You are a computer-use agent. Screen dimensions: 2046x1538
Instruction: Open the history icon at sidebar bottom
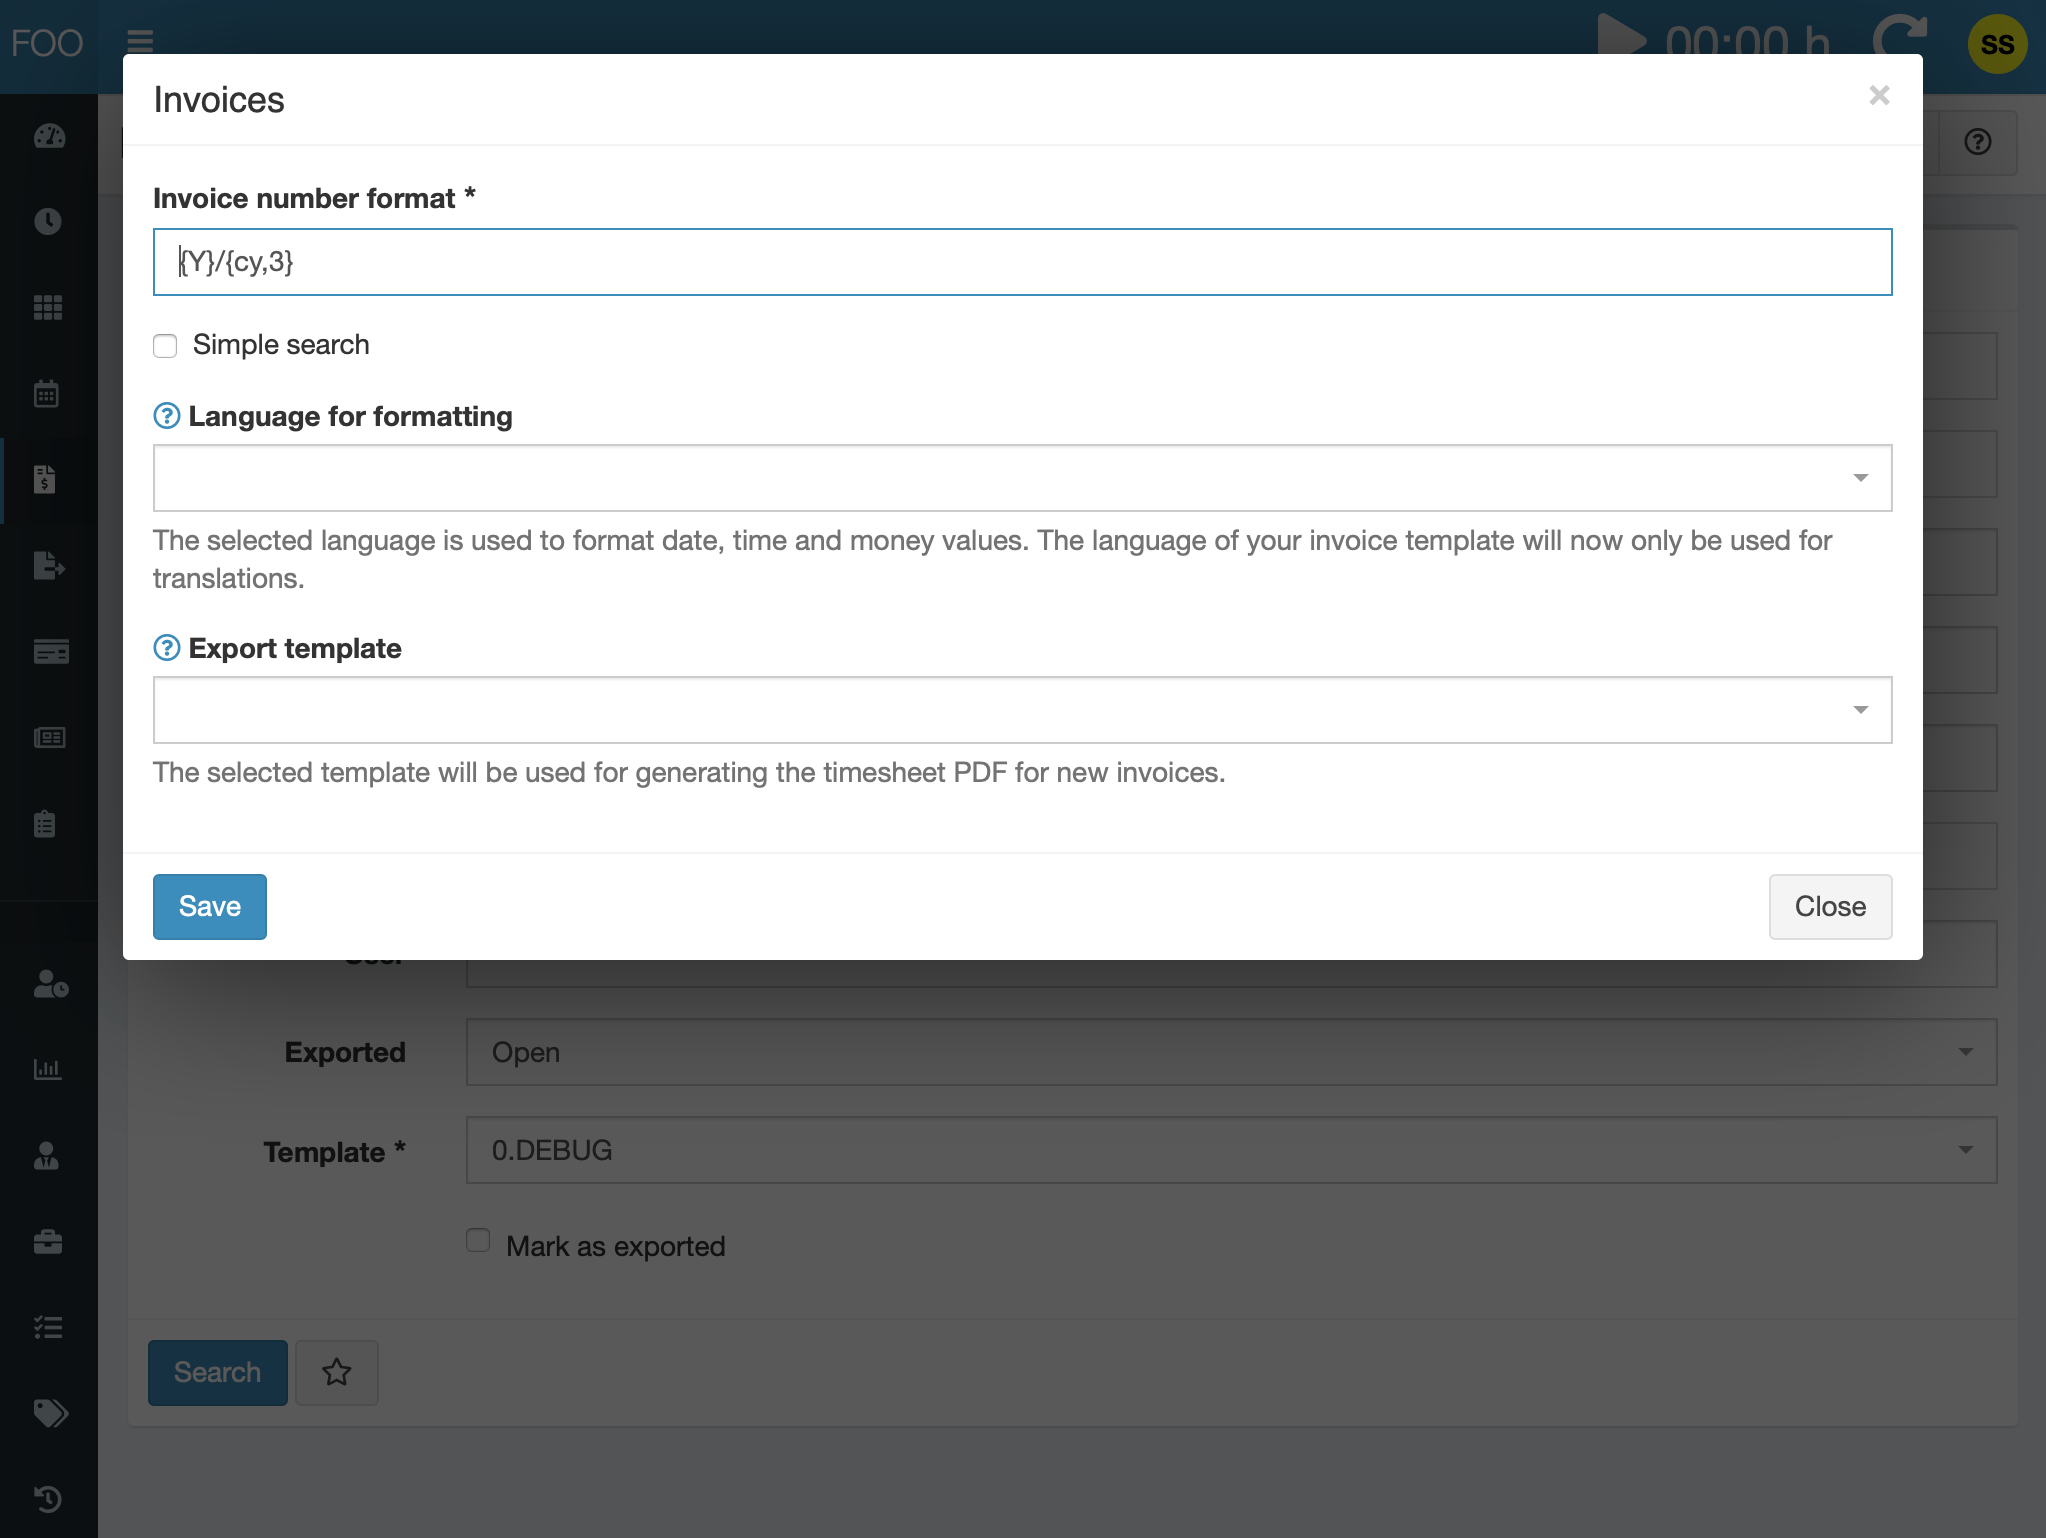[x=48, y=1499]
